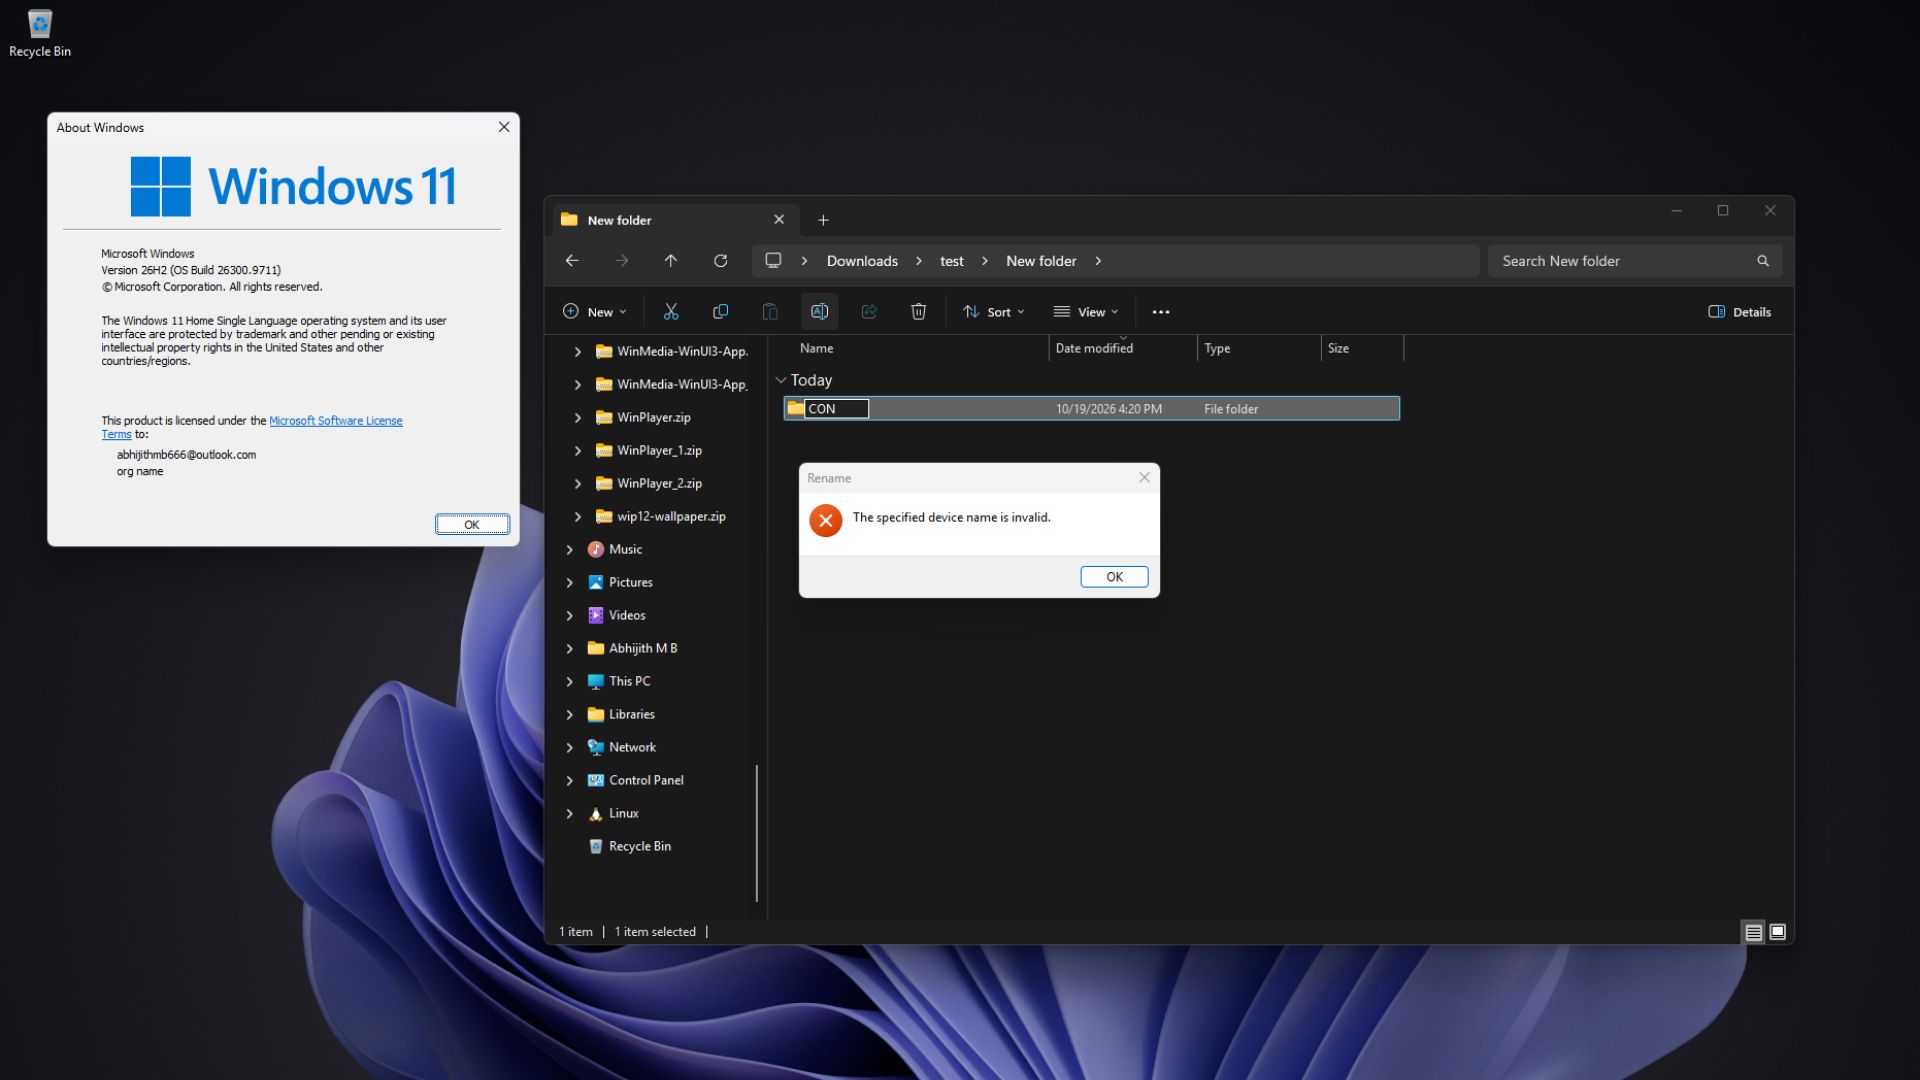Viewport: 1920px width, 1080px height.
Task: Click the Copy icon in File Explorer toolbar
Action: pyautogui.click(x=720, y=312)
